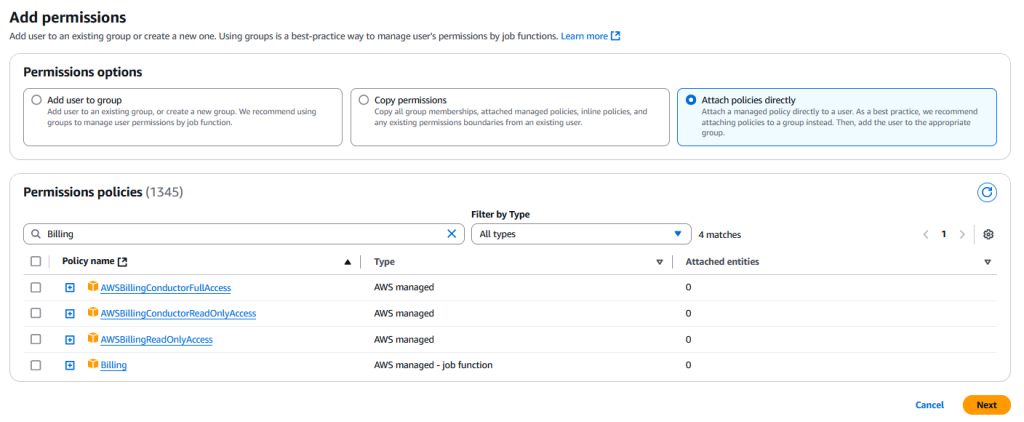This screenshot has width=1024, height=422.
Task: Click the policy cube icon for AWSBillingConductorReadOnlyAccess
Action: (x=93, y=313)
